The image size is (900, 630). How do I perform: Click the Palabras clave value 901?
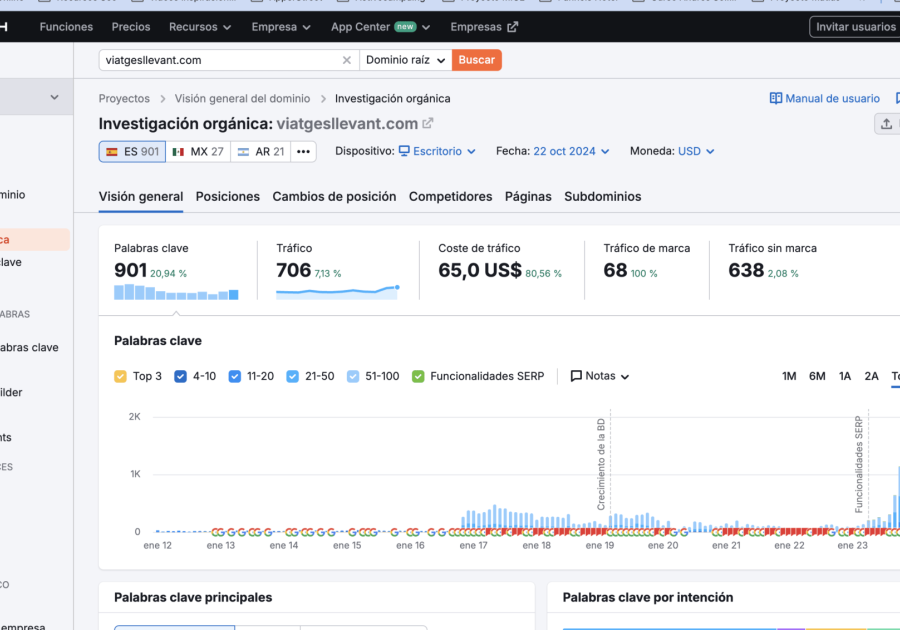131,270
